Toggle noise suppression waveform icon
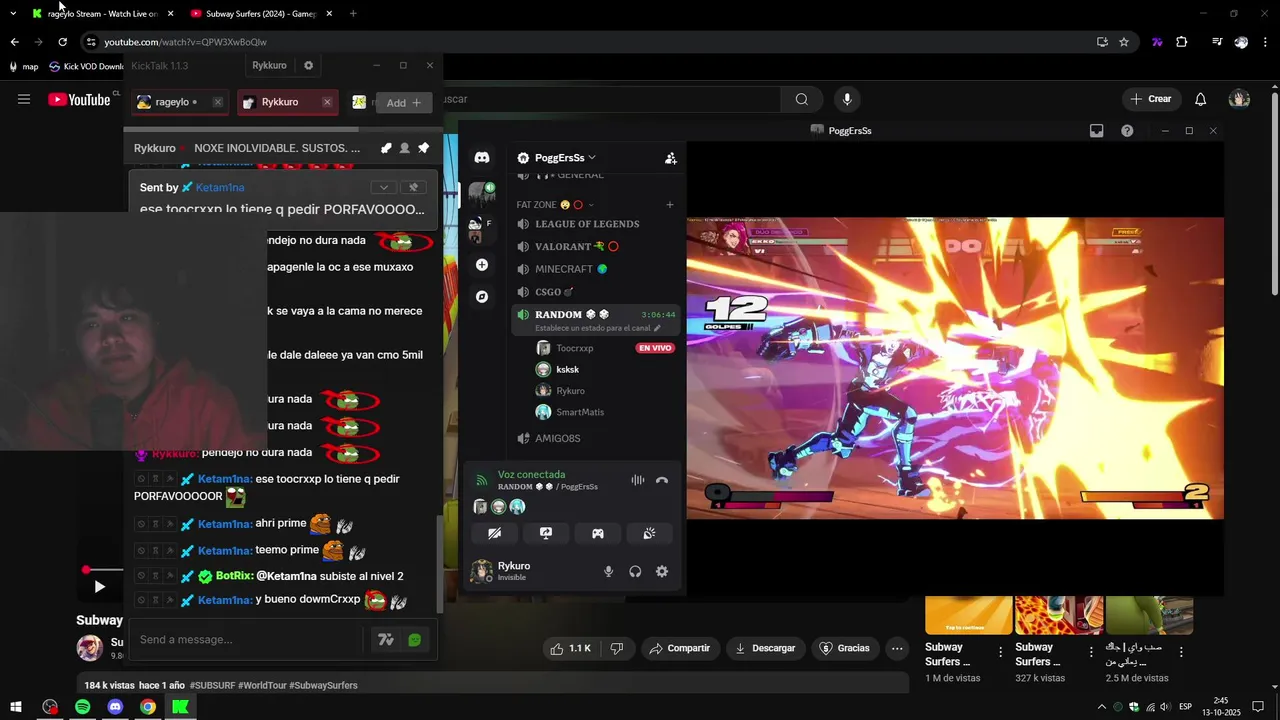Image resolution: width=1280 pixels, height=720 pixels. (638, 480)
